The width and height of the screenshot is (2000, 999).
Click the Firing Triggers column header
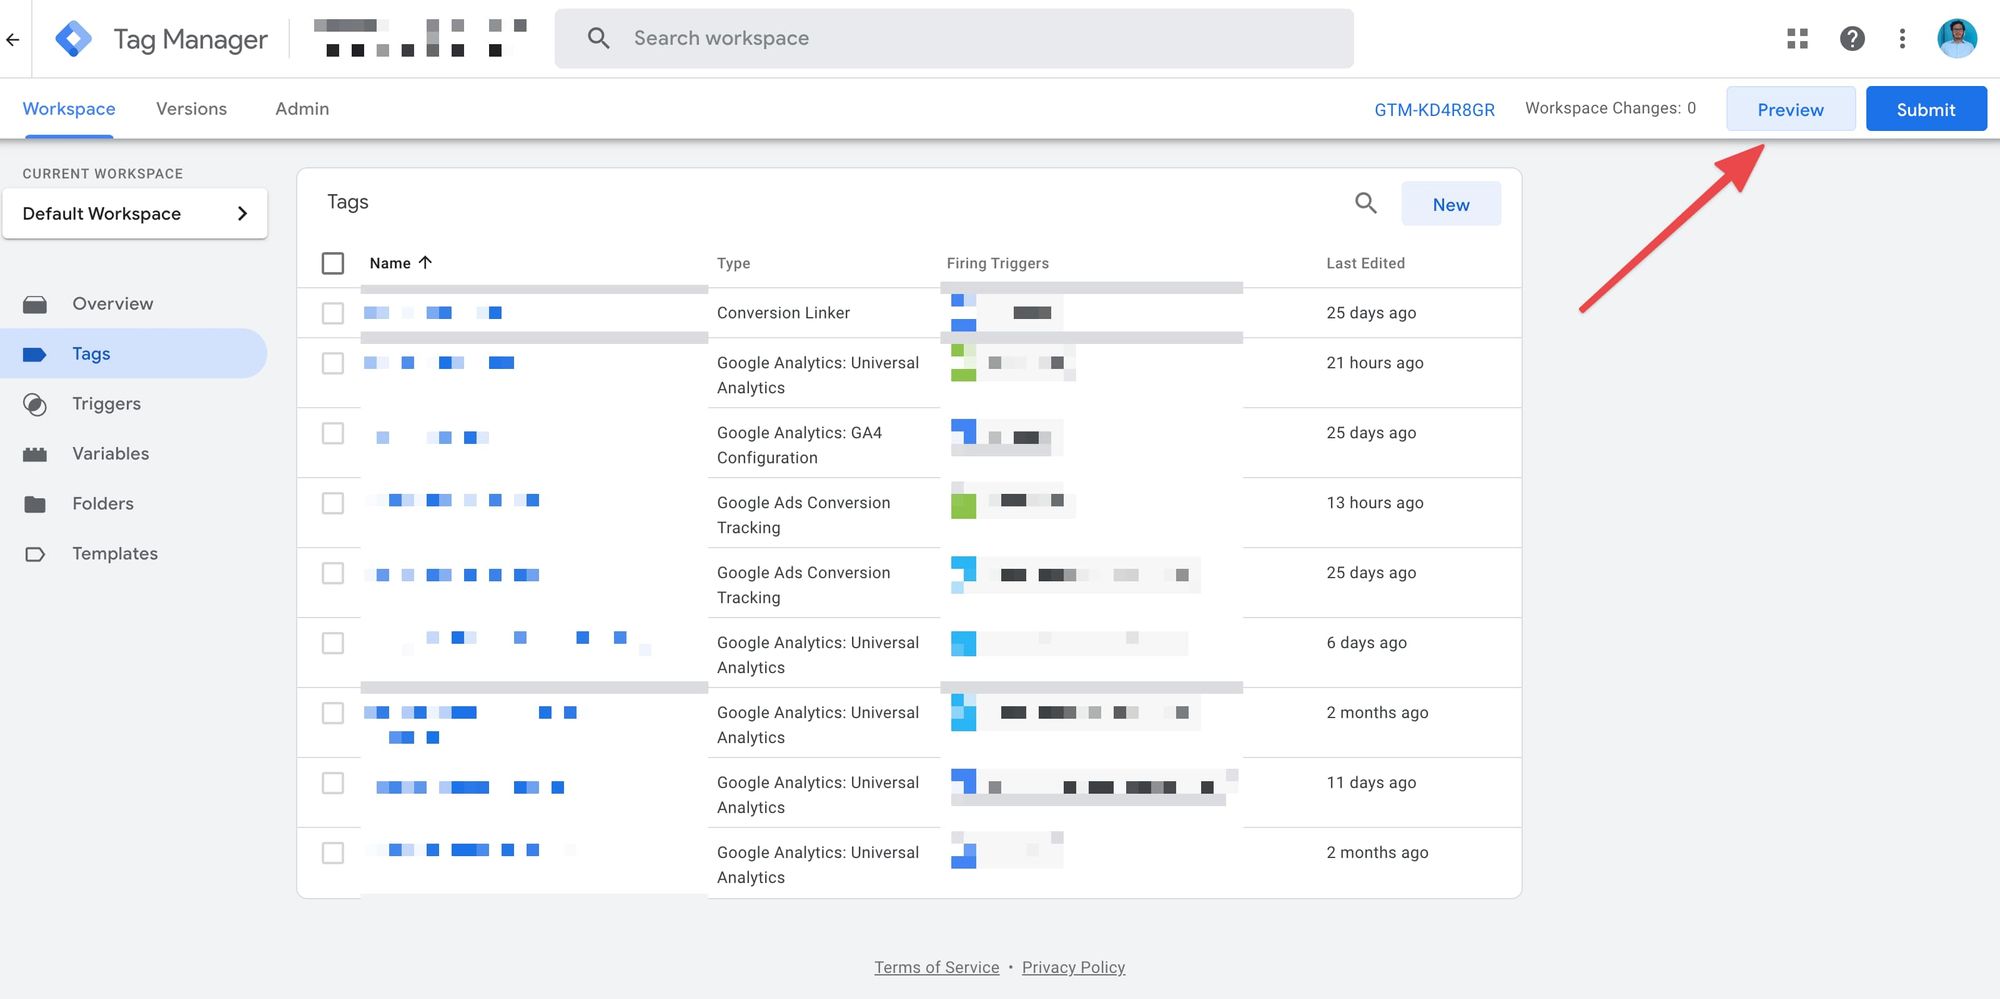click(x=997, y=263)
